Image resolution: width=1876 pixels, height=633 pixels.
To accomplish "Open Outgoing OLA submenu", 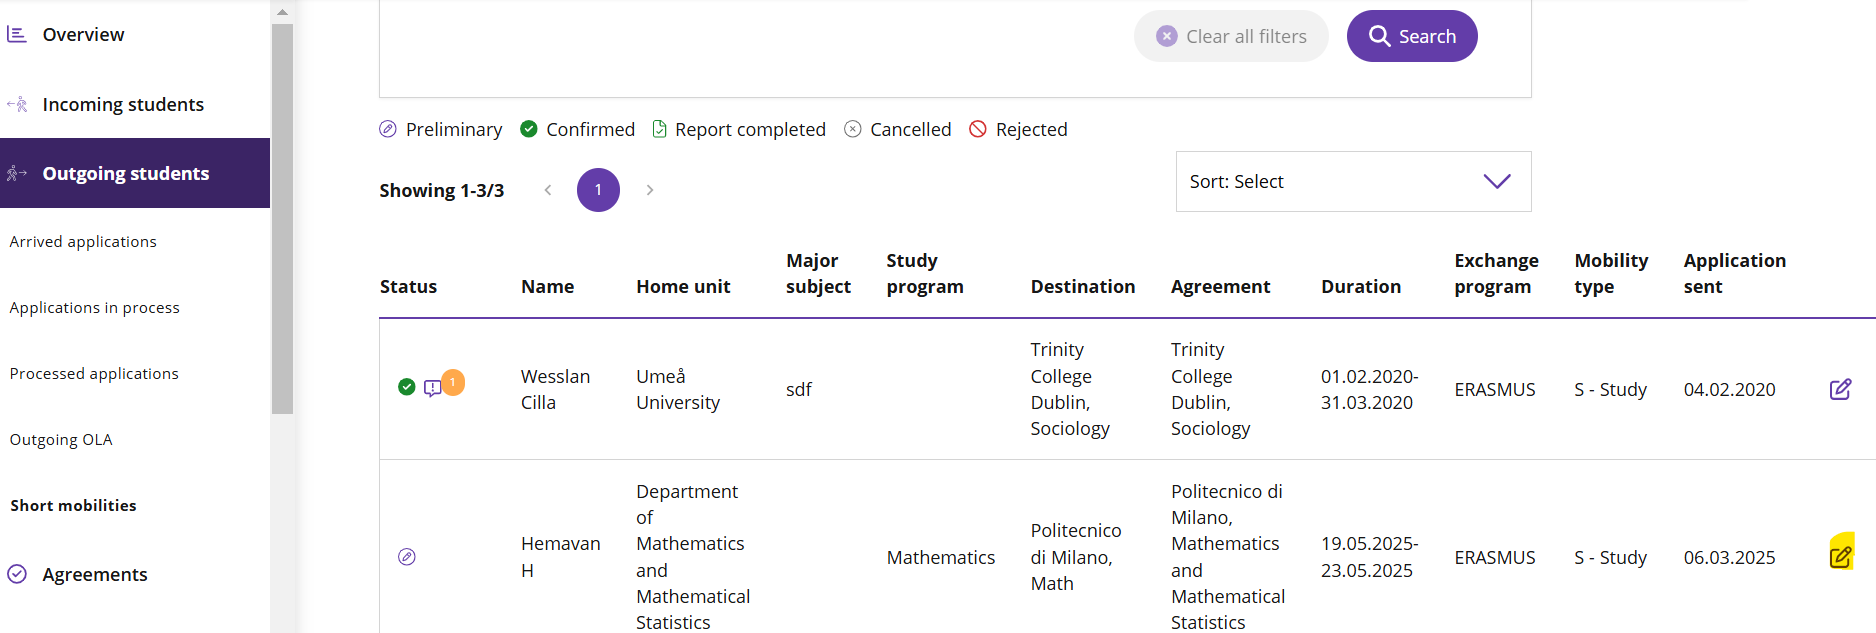I will point(61,440).
